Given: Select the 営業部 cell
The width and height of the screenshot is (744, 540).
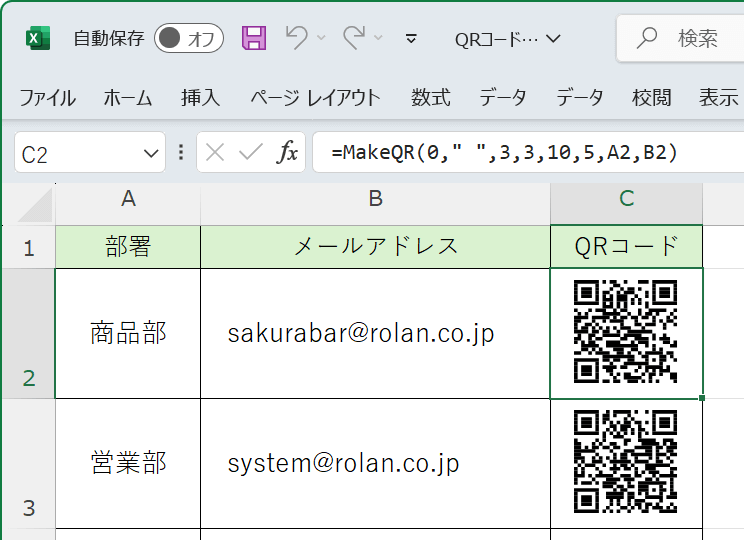Looking at the screenshot, I should tap(128, 463).
